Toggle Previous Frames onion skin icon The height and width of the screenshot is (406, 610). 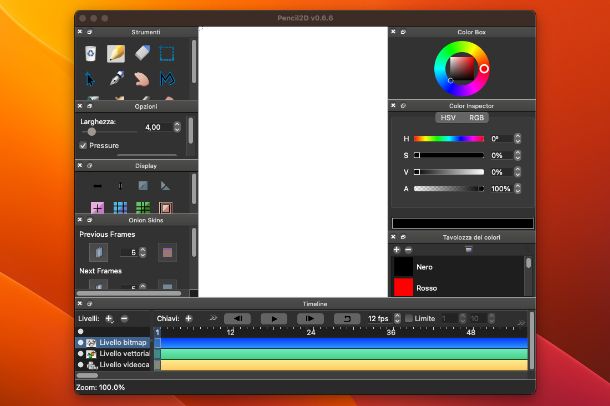click(x=98, y=253)
